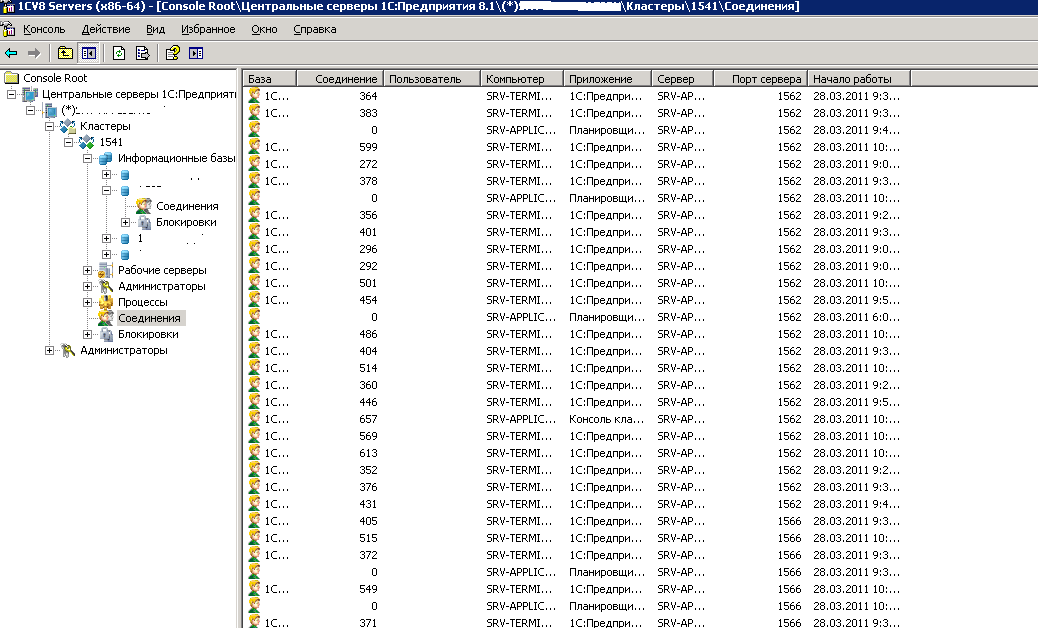1038x628 pixels.
Task: Open the Вид menu
Action: 156,29
